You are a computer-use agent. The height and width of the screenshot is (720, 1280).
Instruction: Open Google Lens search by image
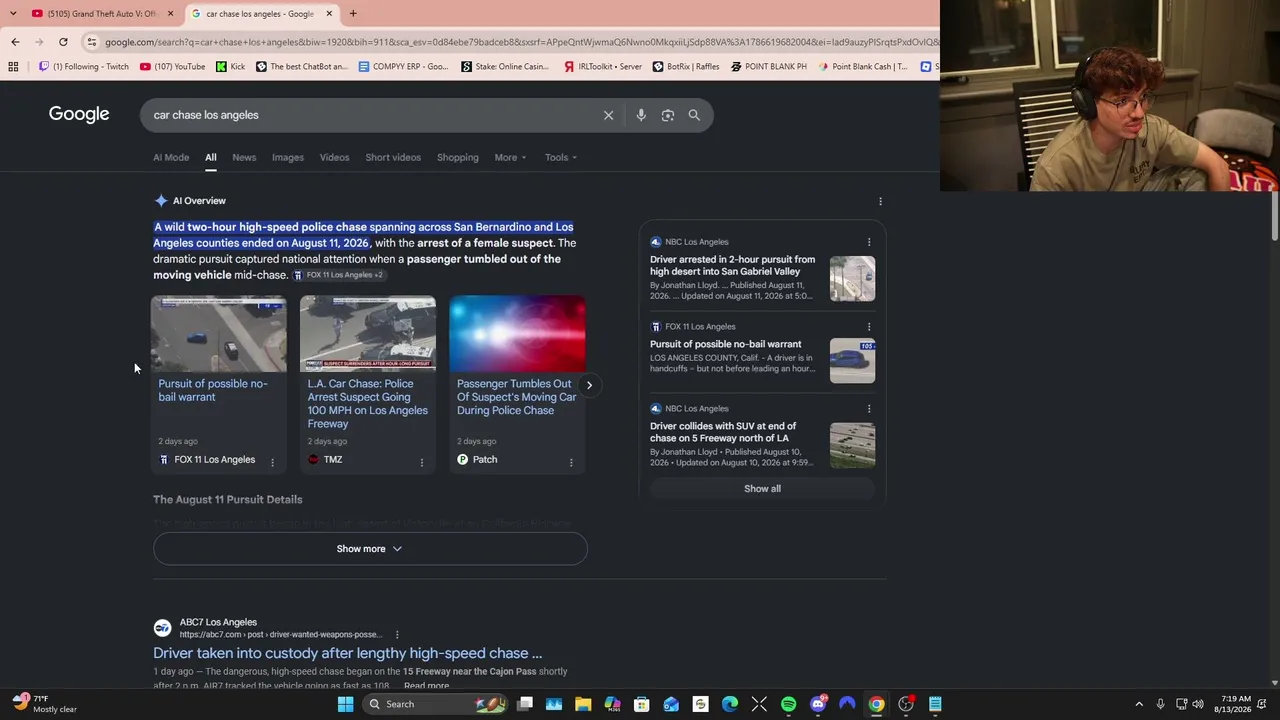click(668, 115)
